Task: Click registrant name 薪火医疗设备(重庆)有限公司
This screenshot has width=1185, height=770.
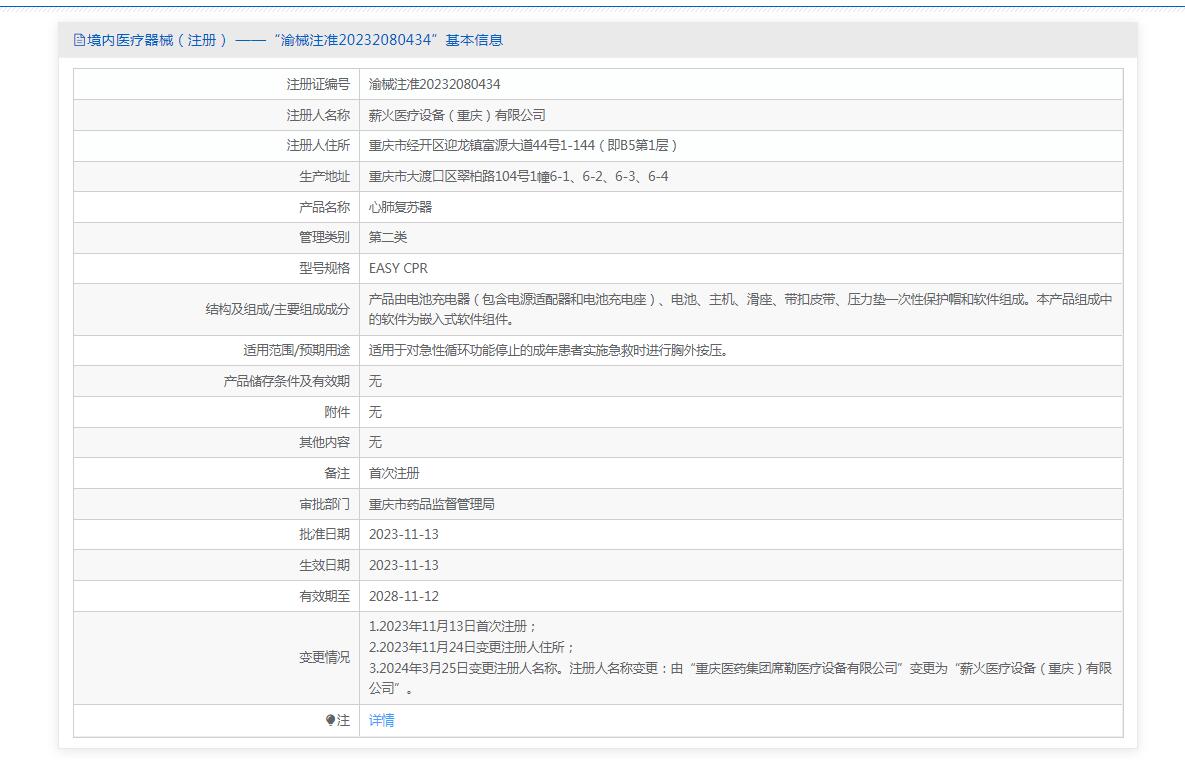Action: (457, 115)
